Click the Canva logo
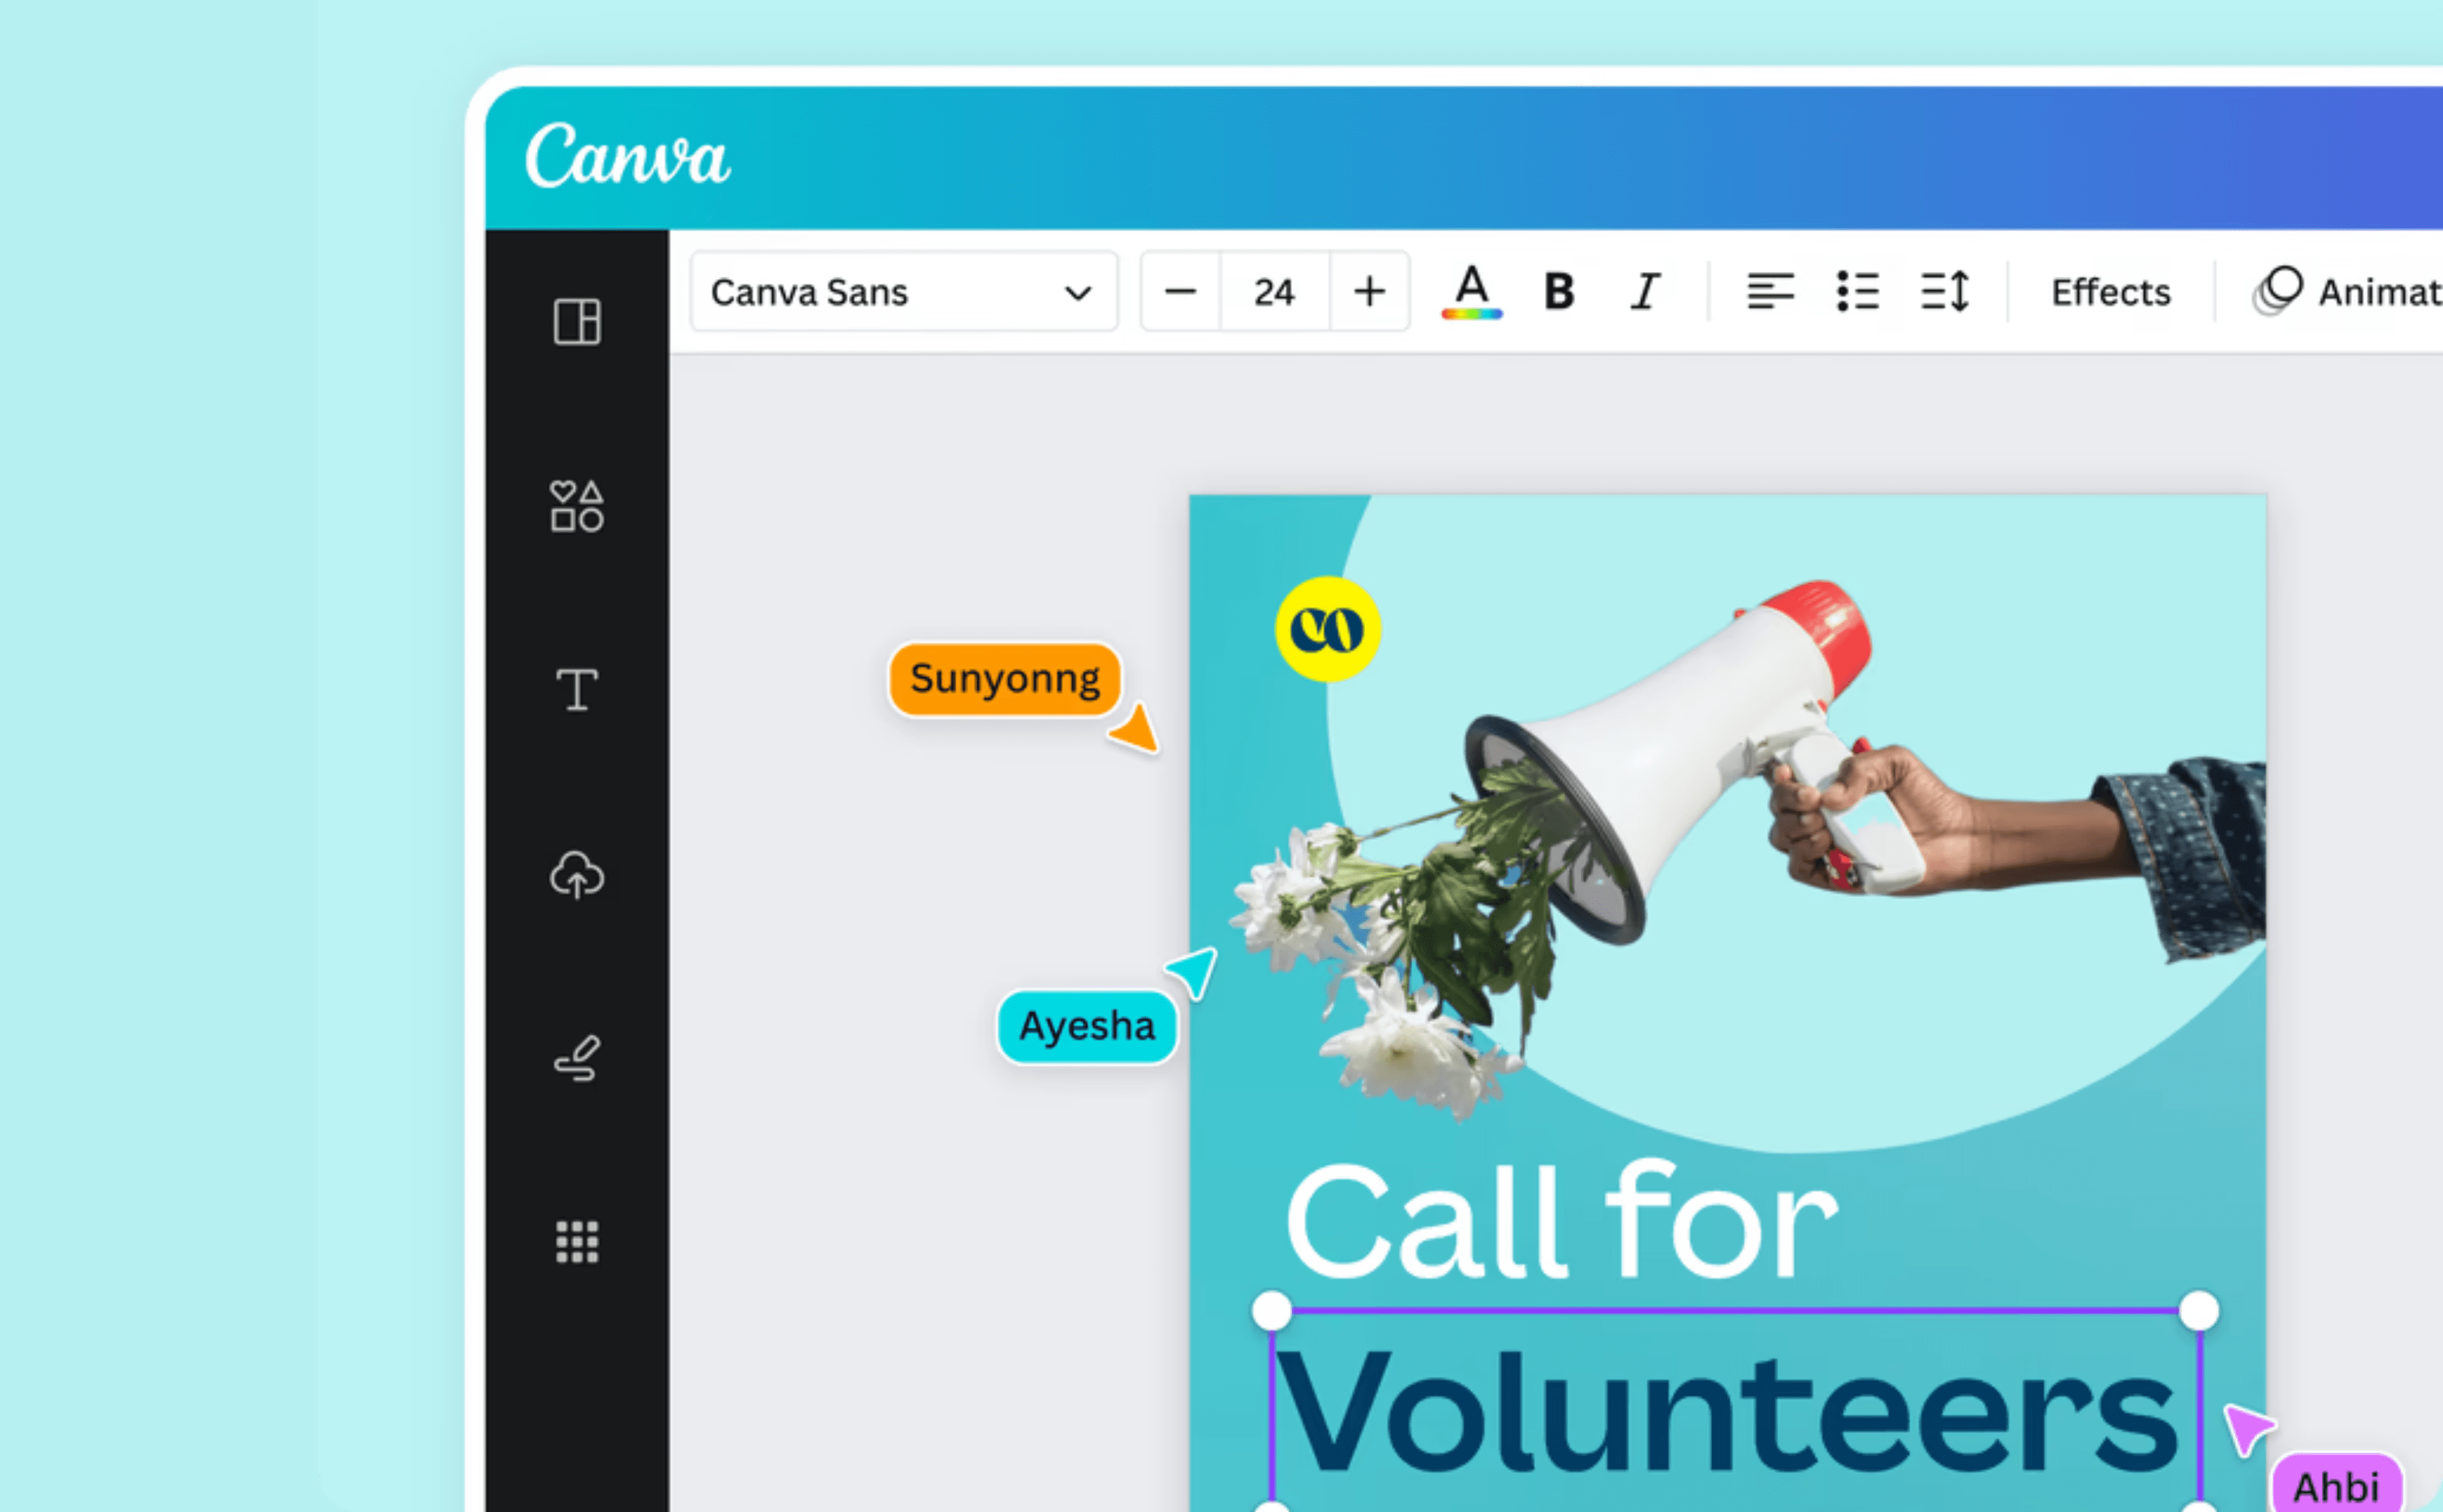 tap(626, 156)
